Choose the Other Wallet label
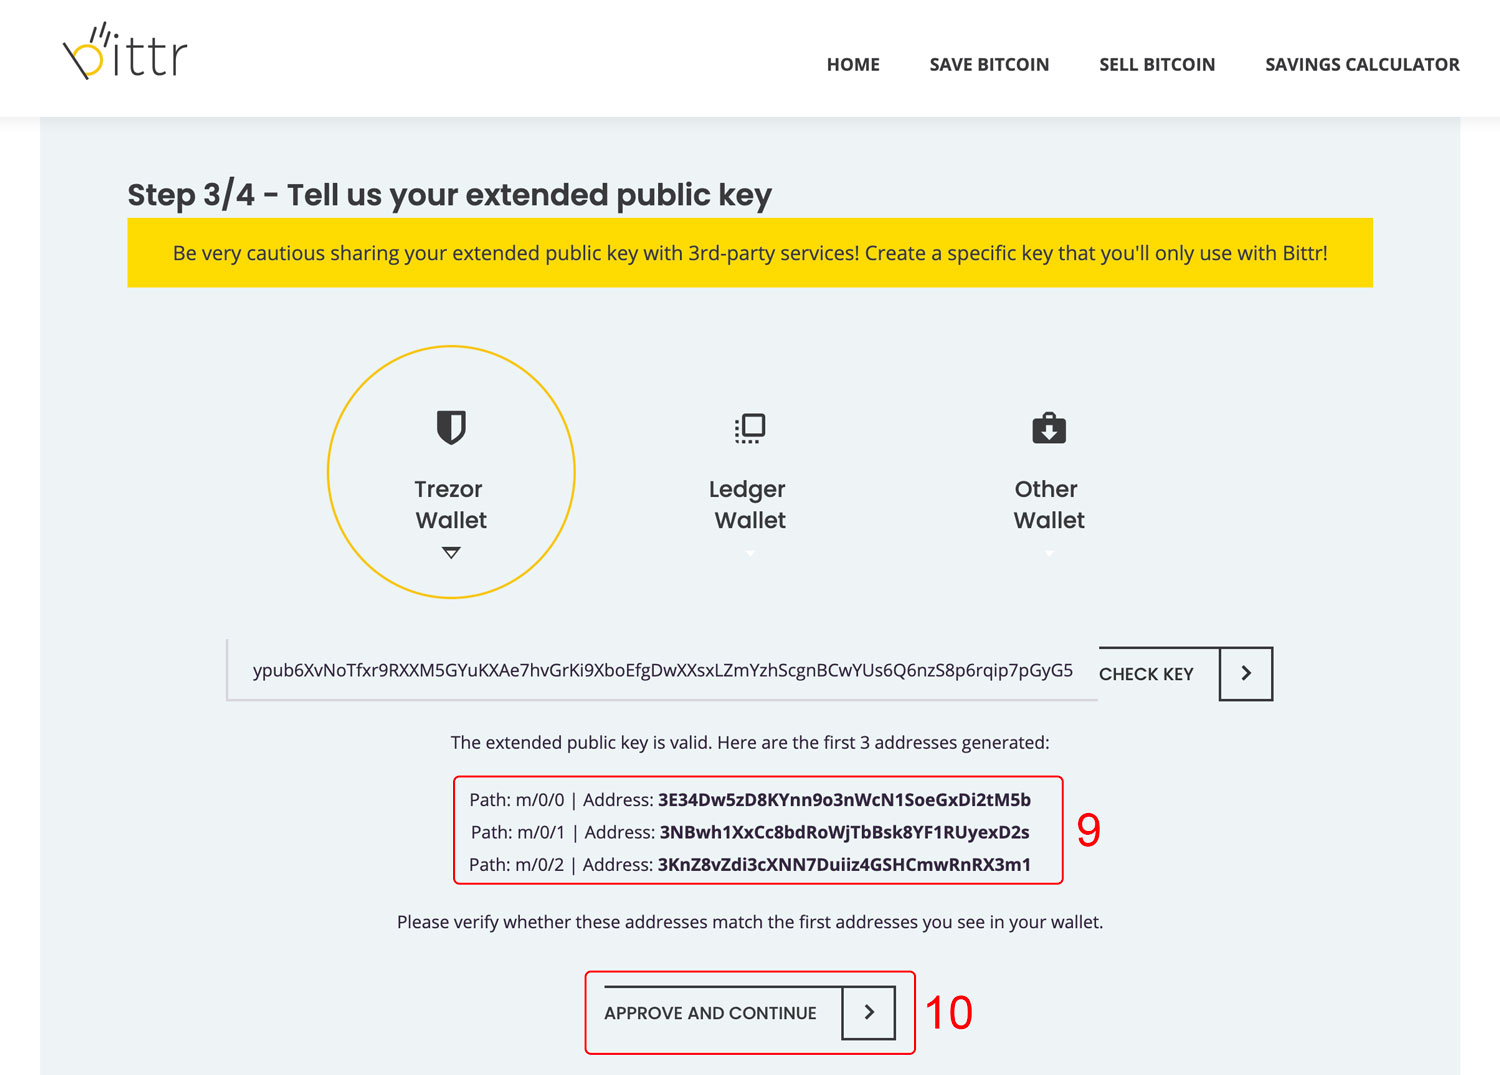Viewport: 1500px width, 1075px height. [x=1048, y=504]
